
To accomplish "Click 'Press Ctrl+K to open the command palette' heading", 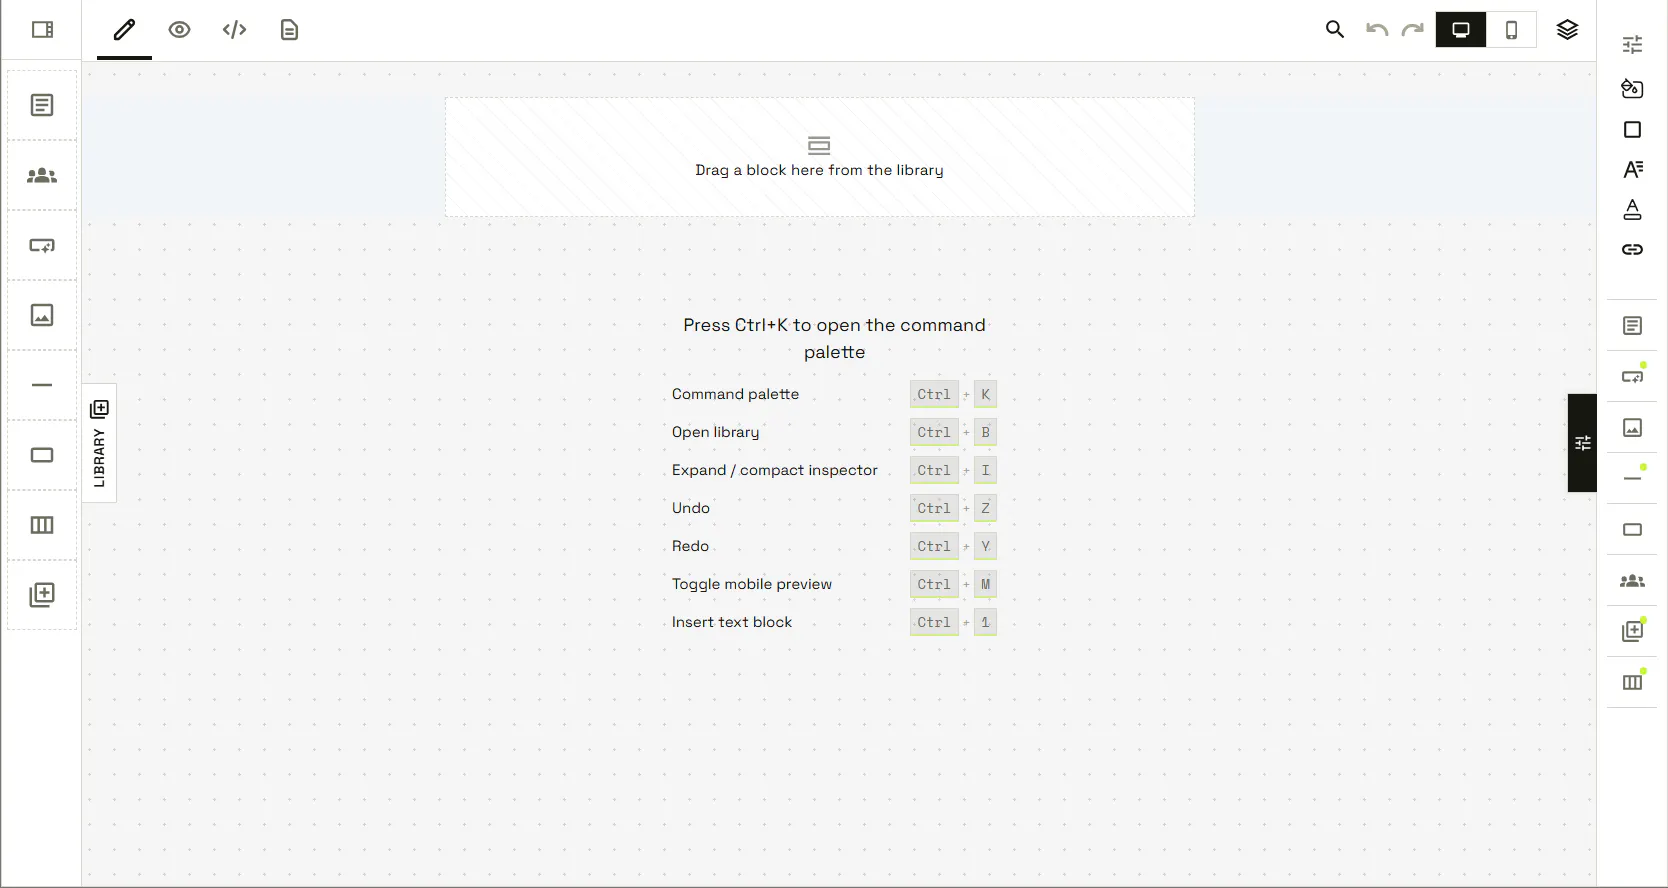I will 834,338.
